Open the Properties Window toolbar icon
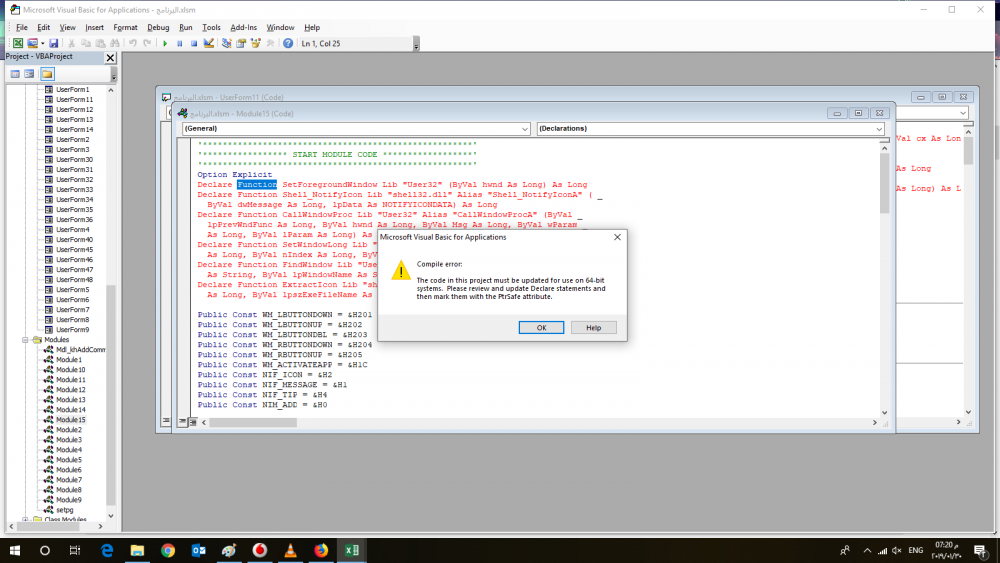 pos(241,43)
